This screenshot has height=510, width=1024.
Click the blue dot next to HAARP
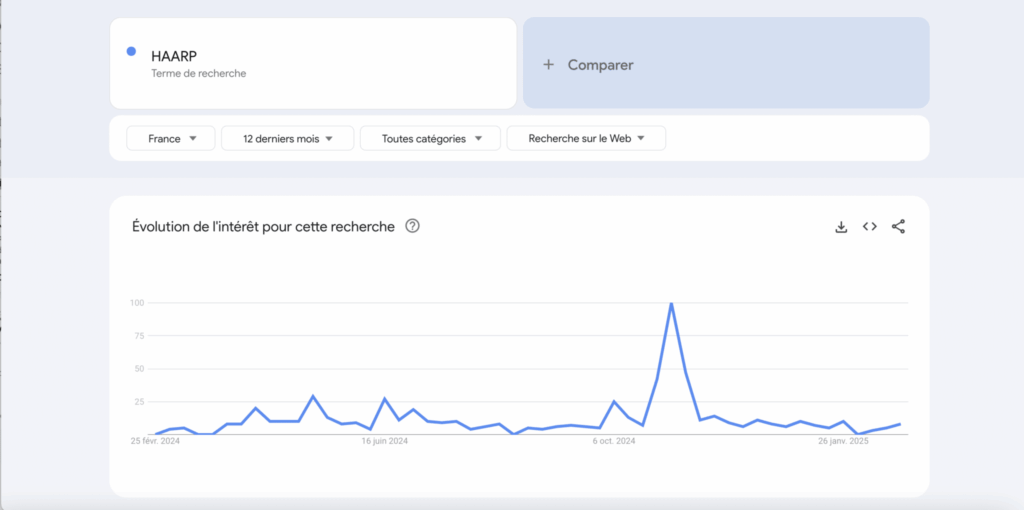[x=131, y=51]
